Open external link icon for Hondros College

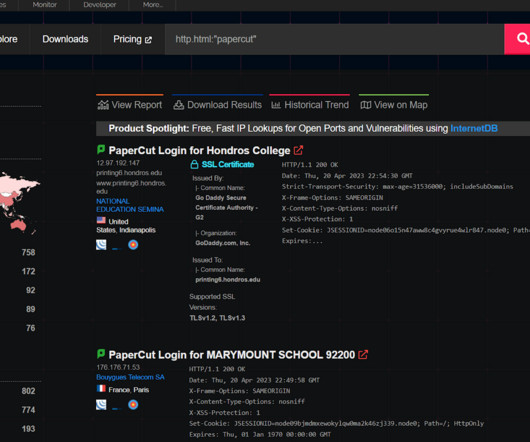pyautogui.click(x=298, y=150)
